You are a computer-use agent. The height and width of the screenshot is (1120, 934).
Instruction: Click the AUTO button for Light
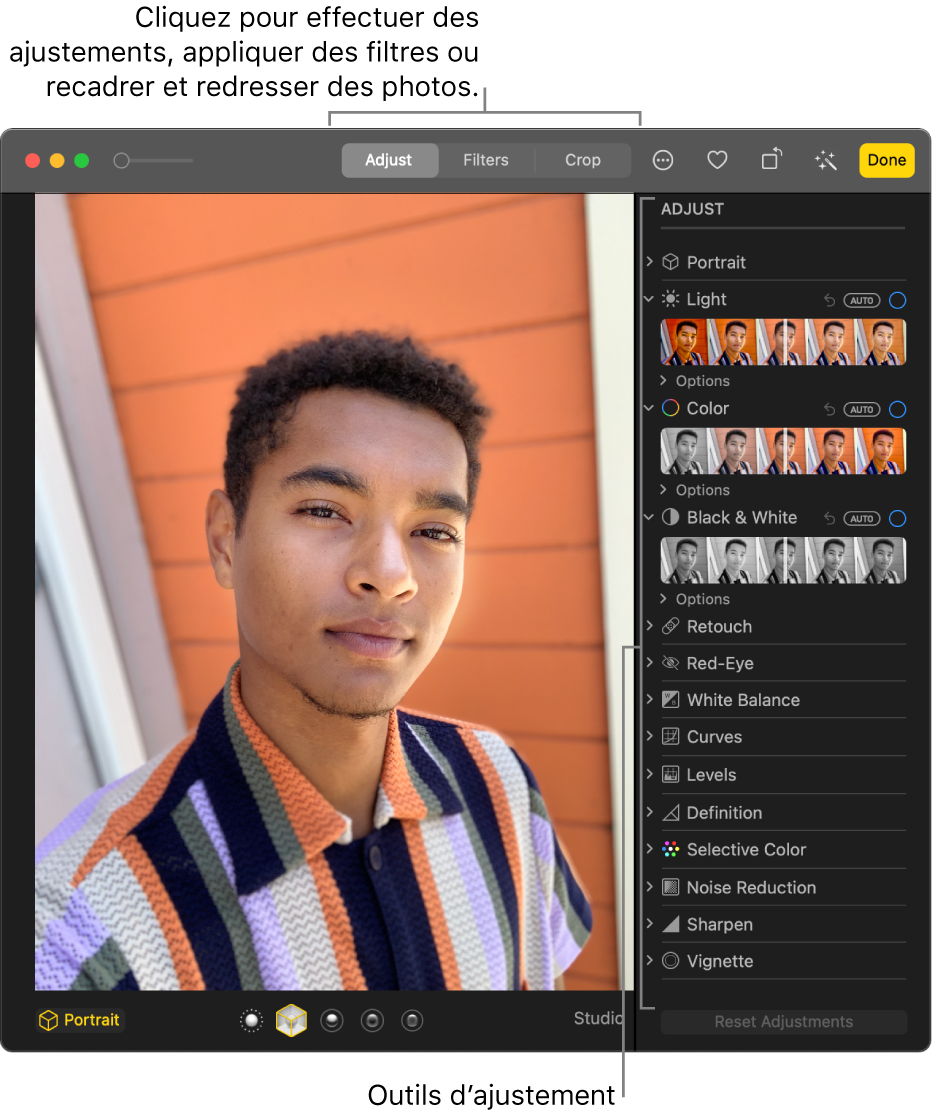pos(862,301)
